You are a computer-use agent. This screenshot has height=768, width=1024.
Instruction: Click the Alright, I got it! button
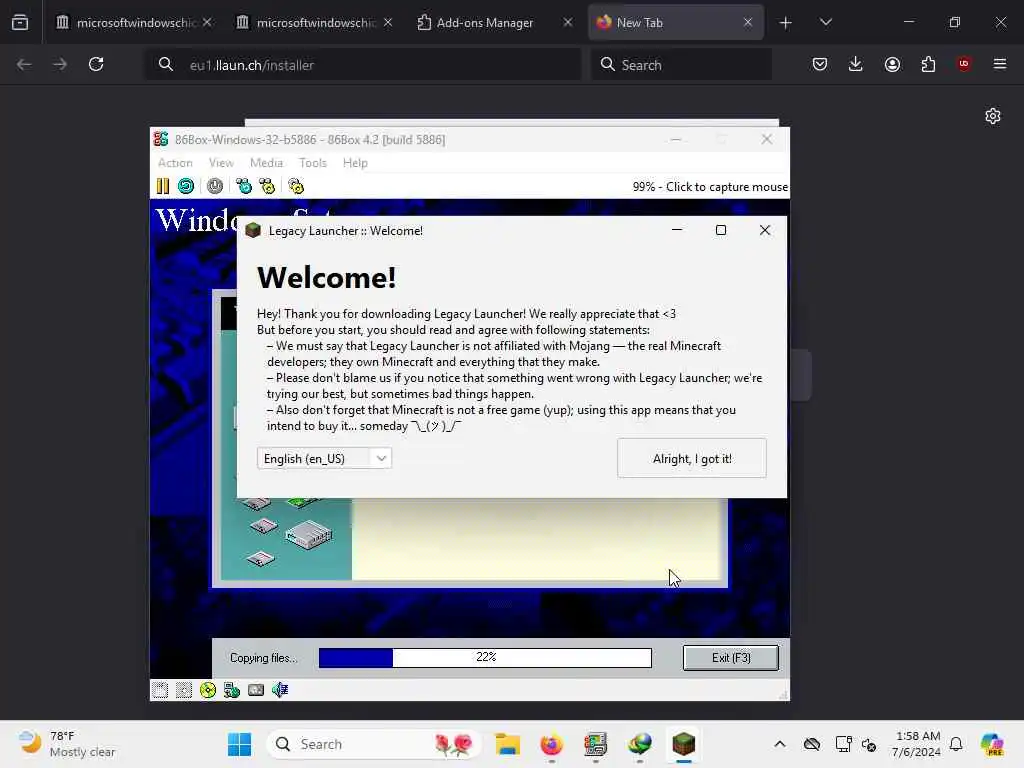coord(692,458)
